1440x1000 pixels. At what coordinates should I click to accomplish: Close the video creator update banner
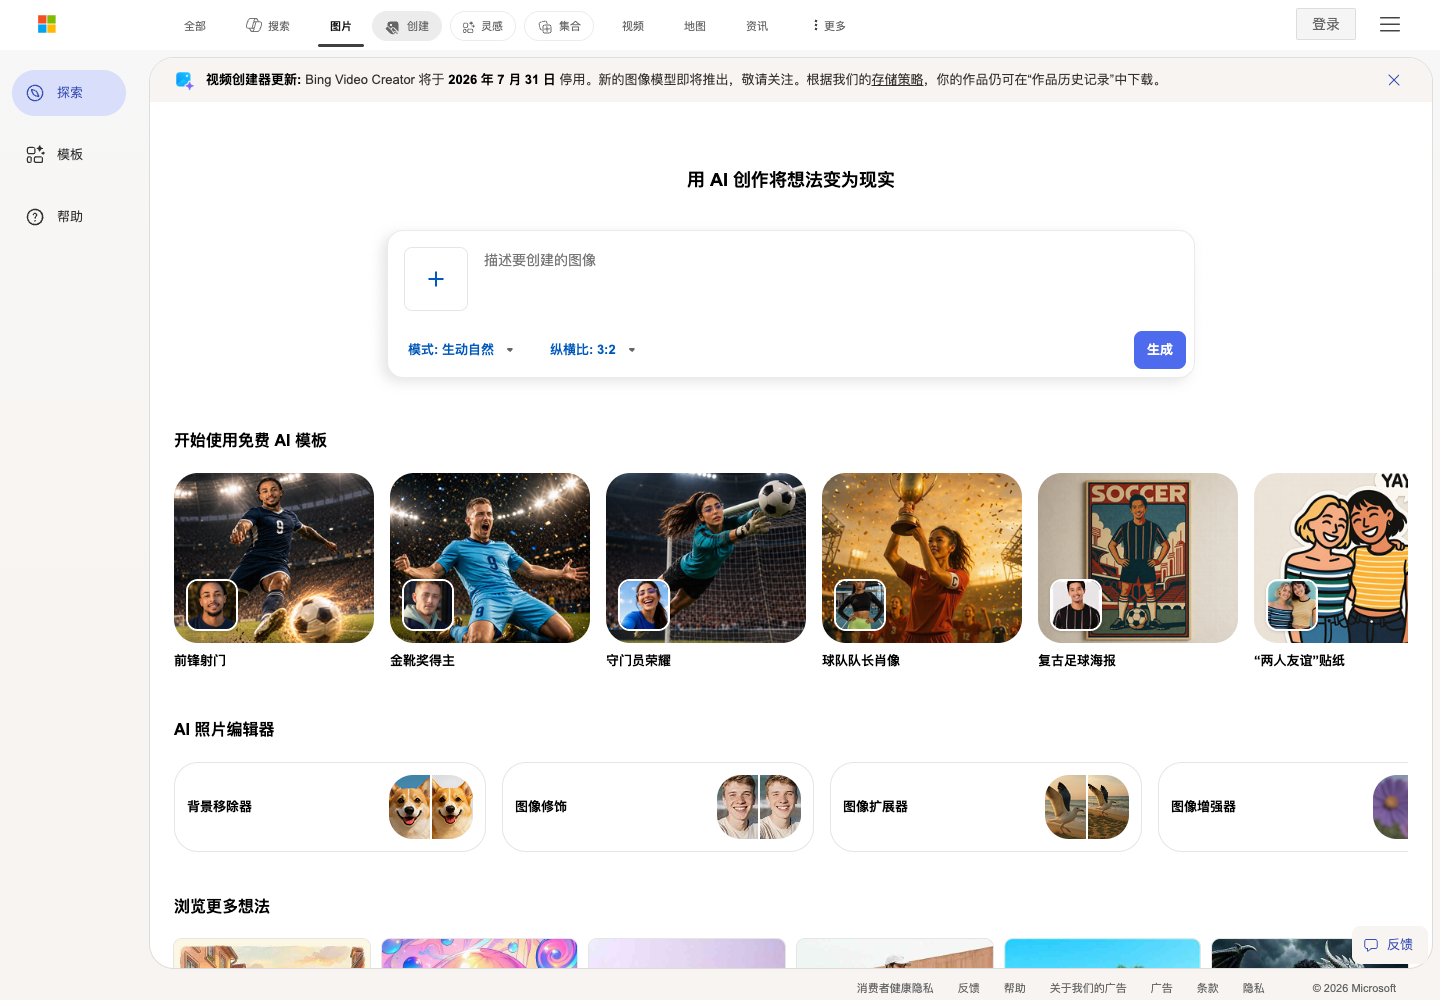click(1394, 80)
